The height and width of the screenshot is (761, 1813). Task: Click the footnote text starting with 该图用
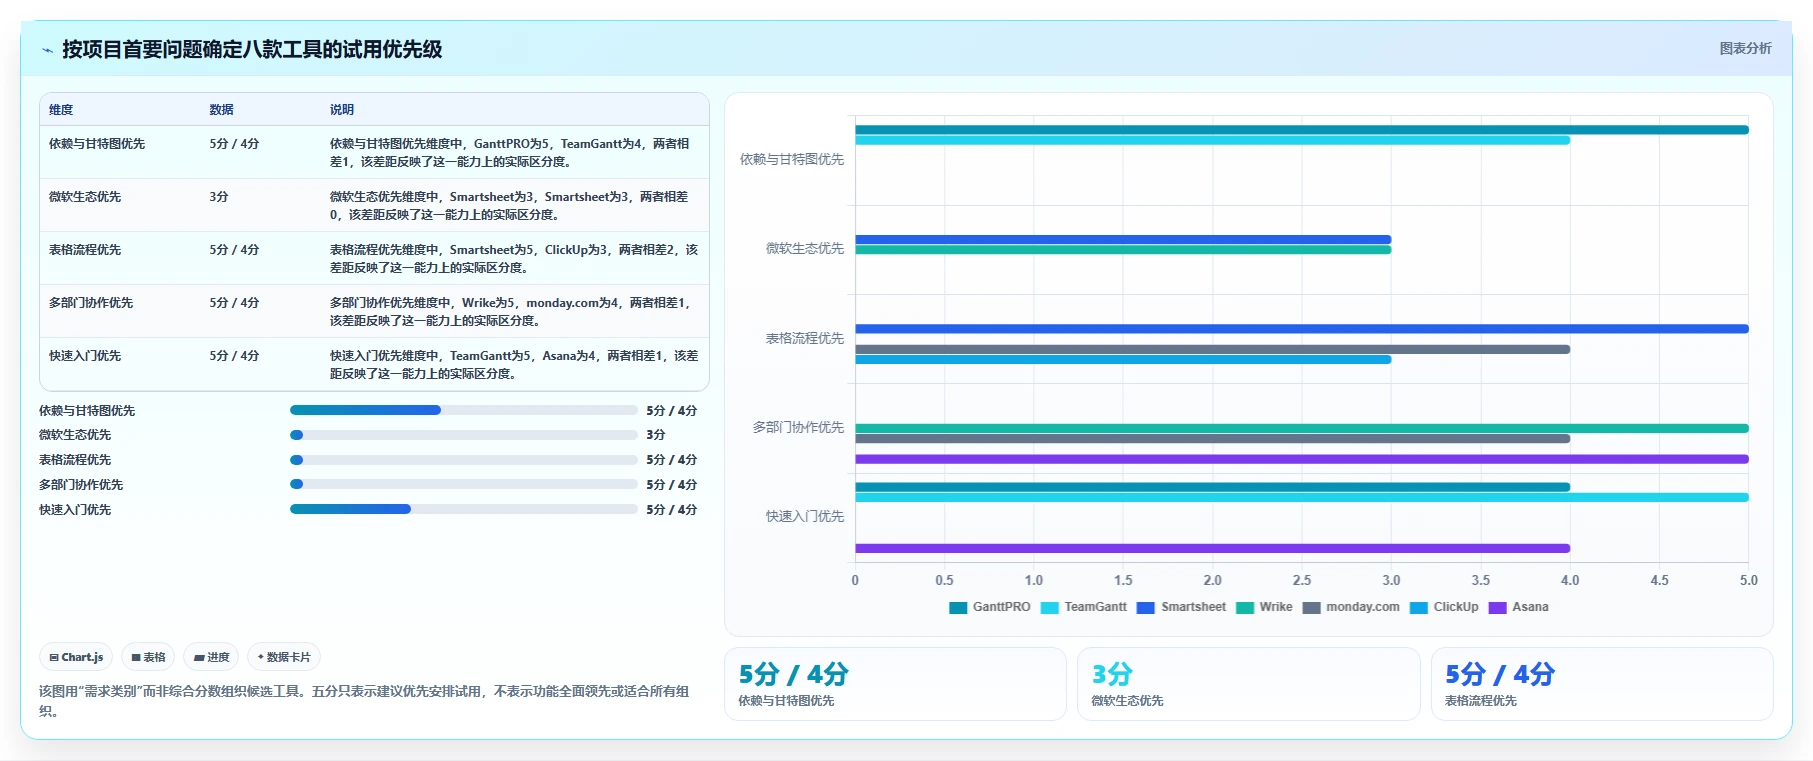click(x=364, y=701)
